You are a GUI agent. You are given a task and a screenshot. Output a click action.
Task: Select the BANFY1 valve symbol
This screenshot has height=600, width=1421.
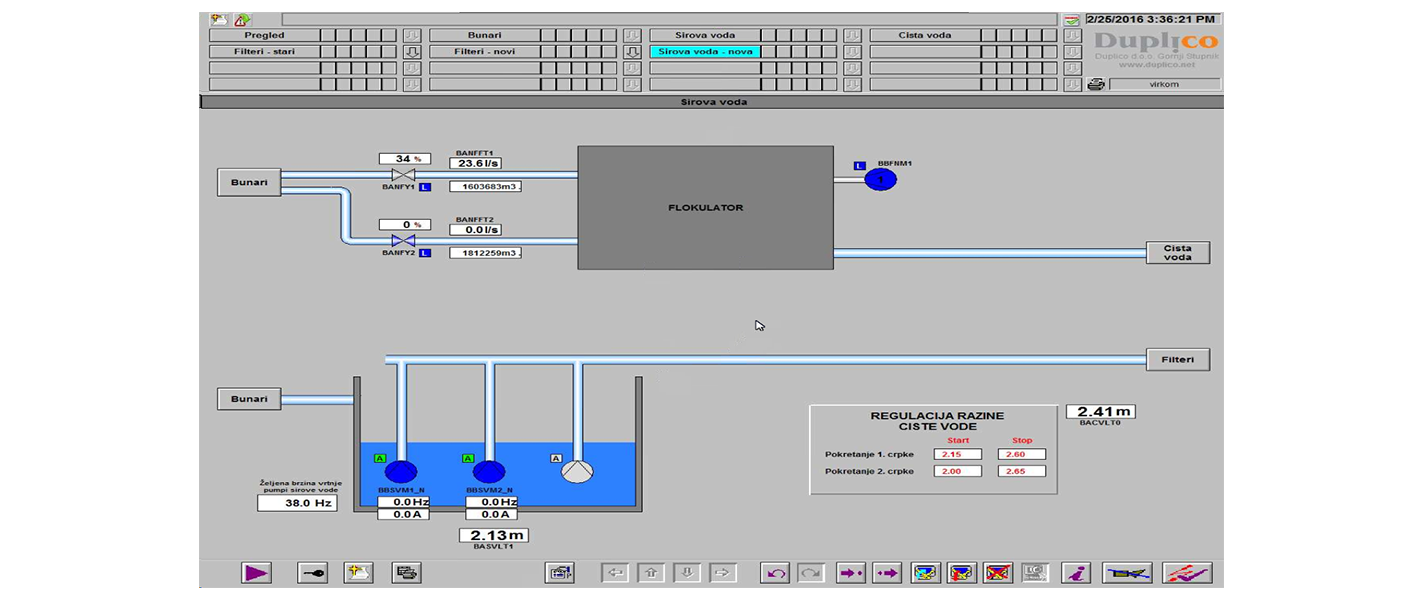point(403,175)
